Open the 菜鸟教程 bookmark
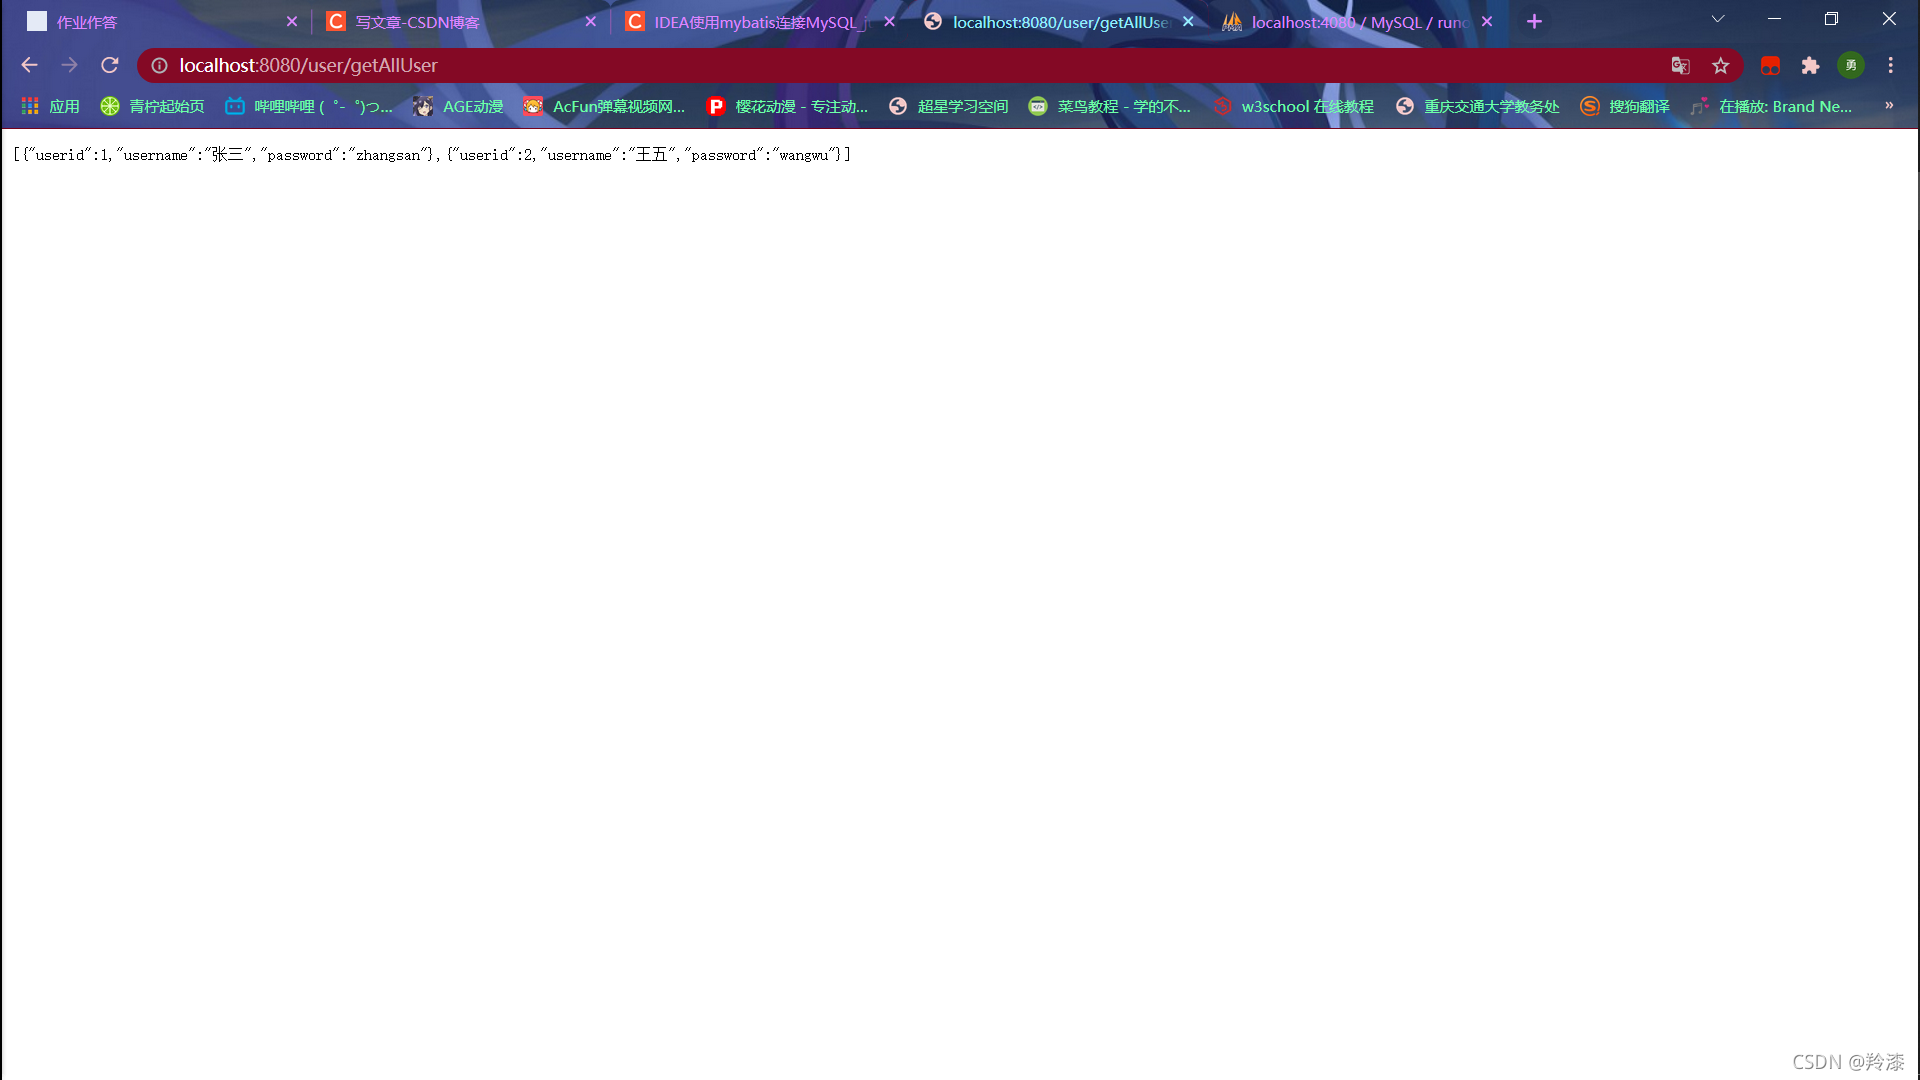 tap(1110, 106)
